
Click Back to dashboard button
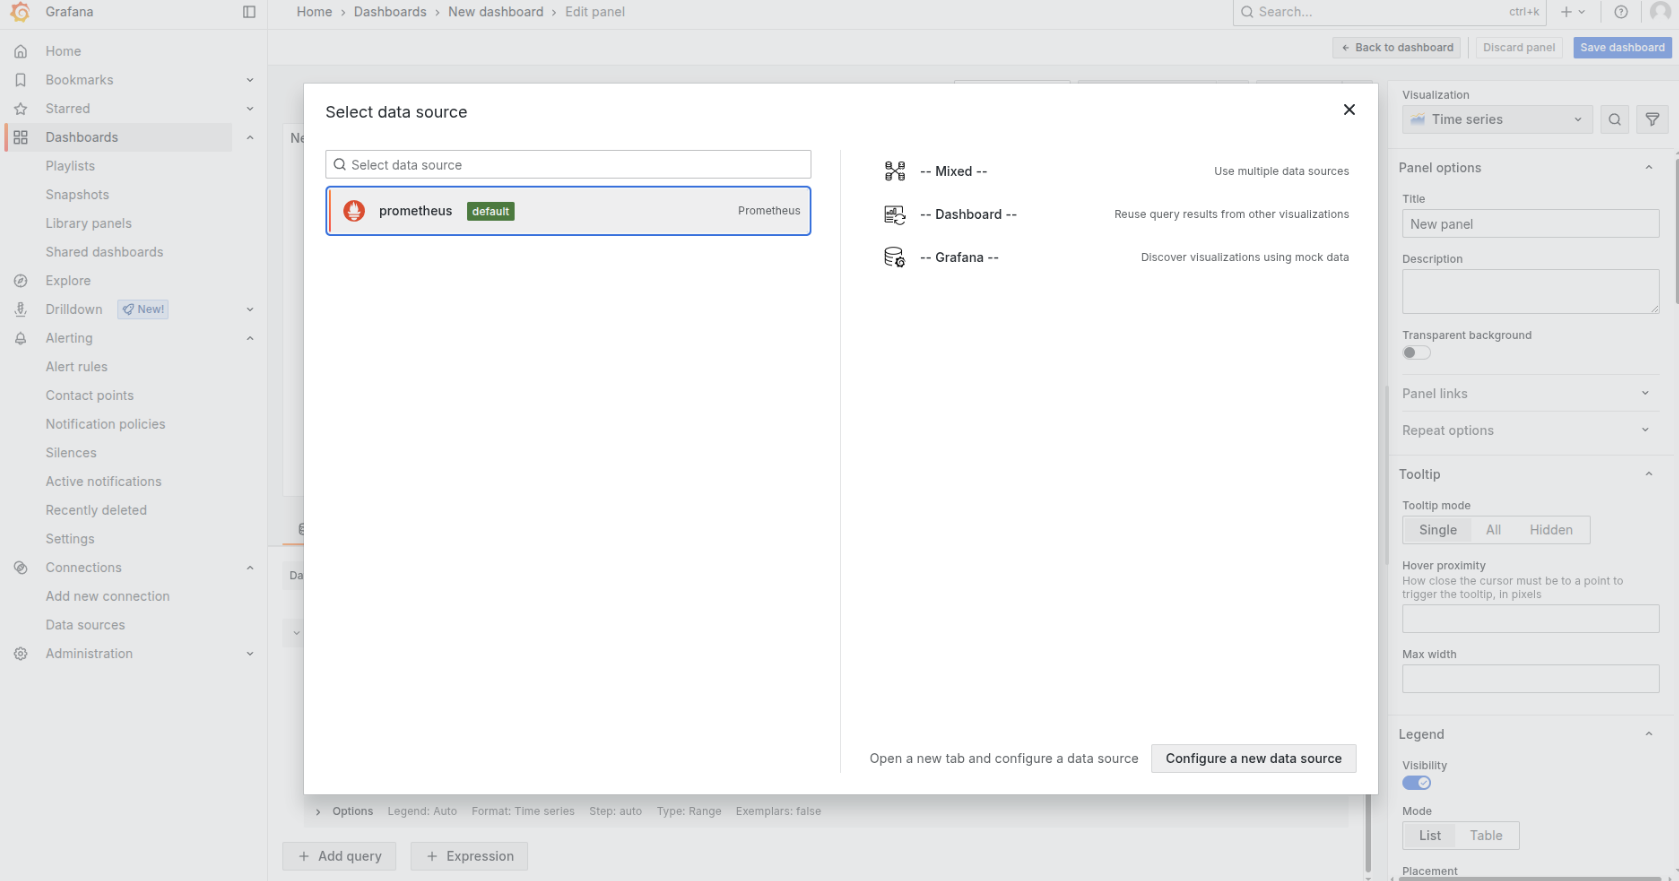[x=1397, y=47]
